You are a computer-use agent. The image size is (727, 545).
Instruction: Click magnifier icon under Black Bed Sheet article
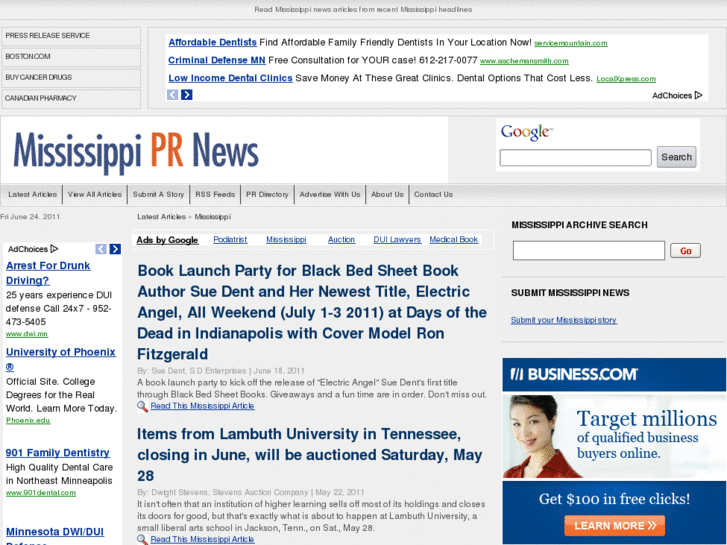[142, 407]
